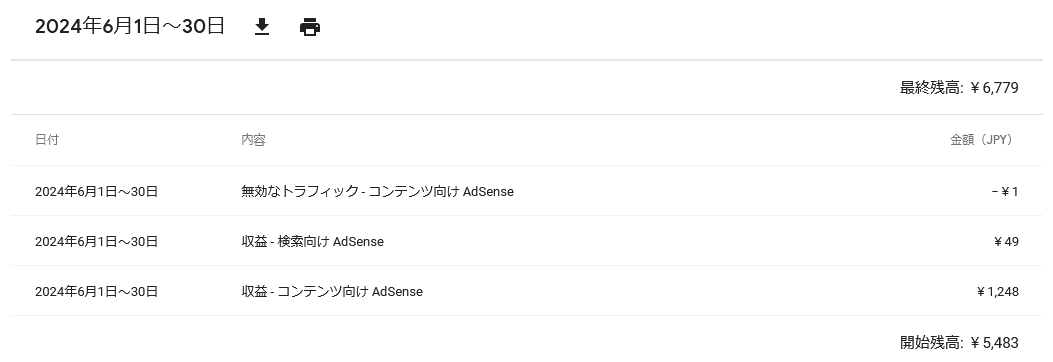Screen dimensions: 1053x362
Task: Click the date in the 検索向け AdSense row
Action: pyautogui.click(x=96, y=242)
